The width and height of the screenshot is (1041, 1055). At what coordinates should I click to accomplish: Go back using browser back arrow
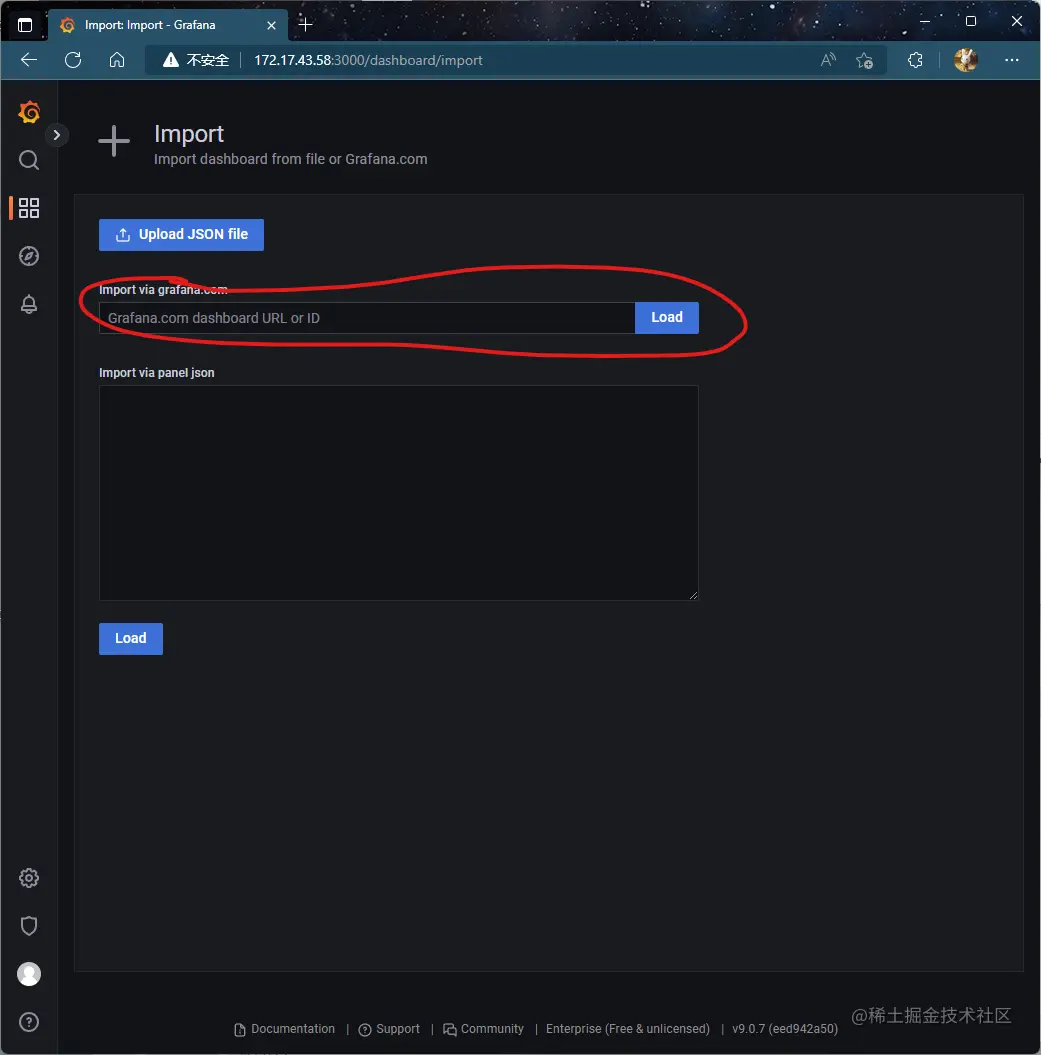29,61
